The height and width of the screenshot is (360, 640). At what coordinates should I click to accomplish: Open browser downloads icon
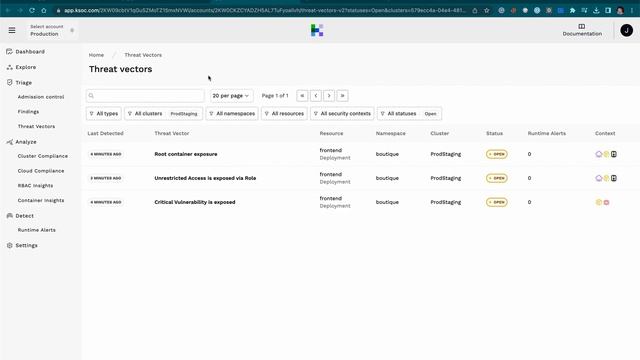pyautogui.click(x=596, y=11)
